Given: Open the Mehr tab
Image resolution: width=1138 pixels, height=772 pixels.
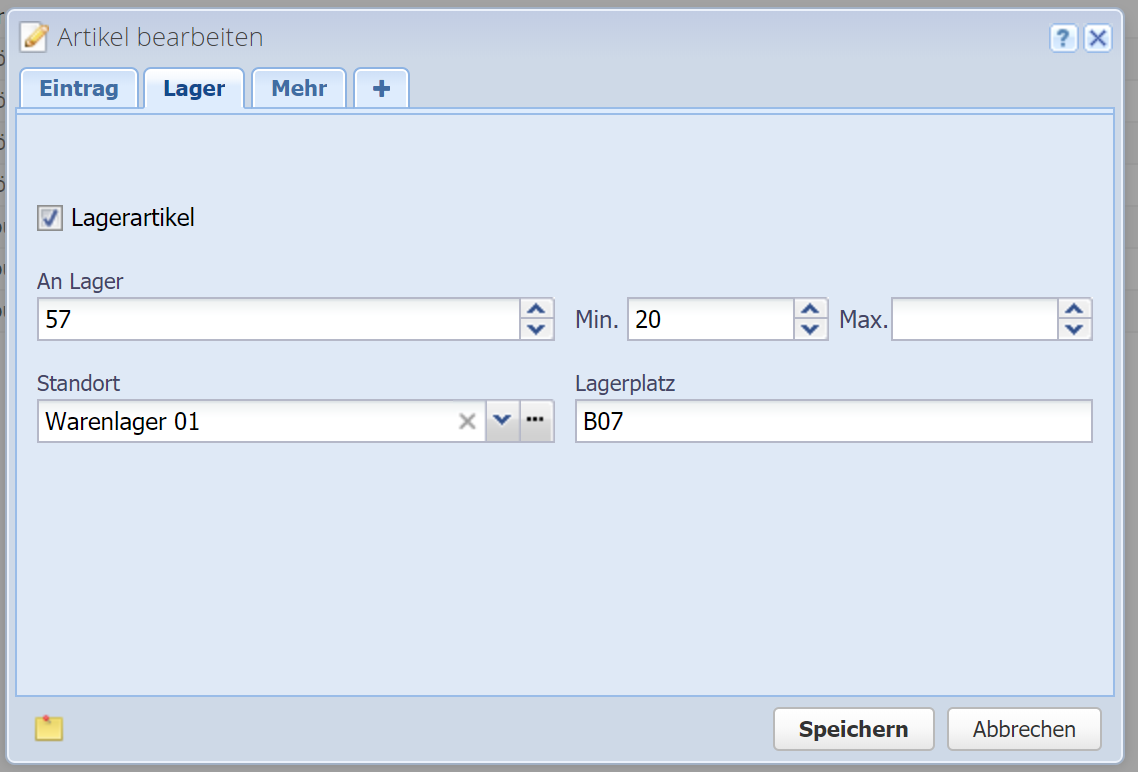Looking at the screenshot, I should tap(299, 88).
